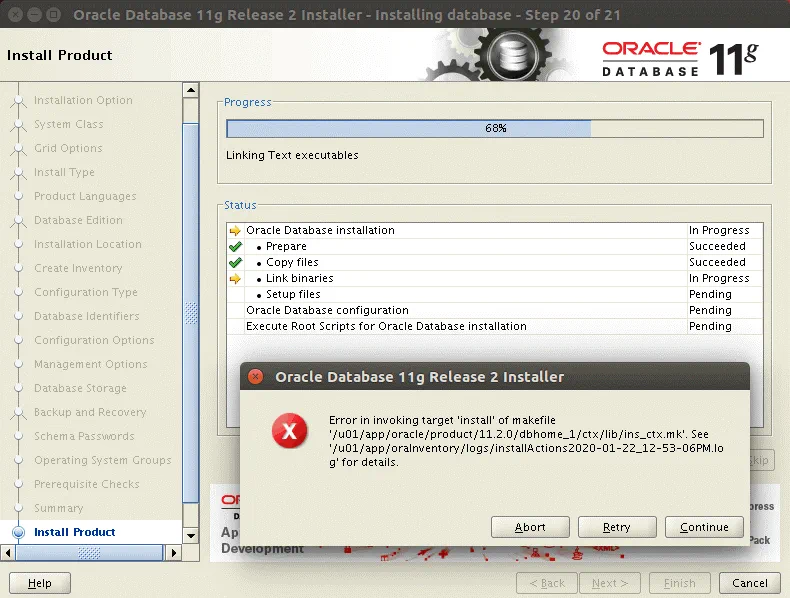The width and height of the screenshot is (790, 598).
Task: Click Continue in the error dialog
Action: (x=704, y=527)
